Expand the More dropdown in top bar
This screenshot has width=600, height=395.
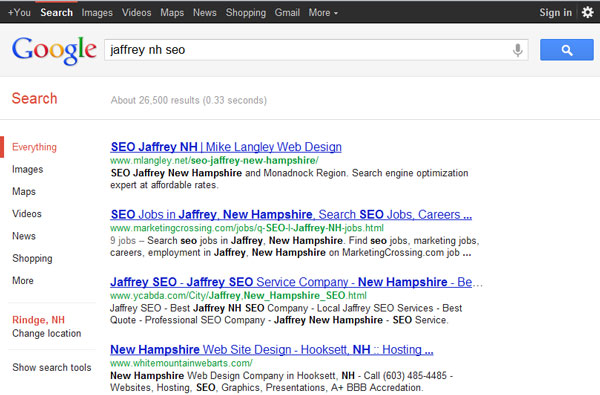[x=323, y=13]
